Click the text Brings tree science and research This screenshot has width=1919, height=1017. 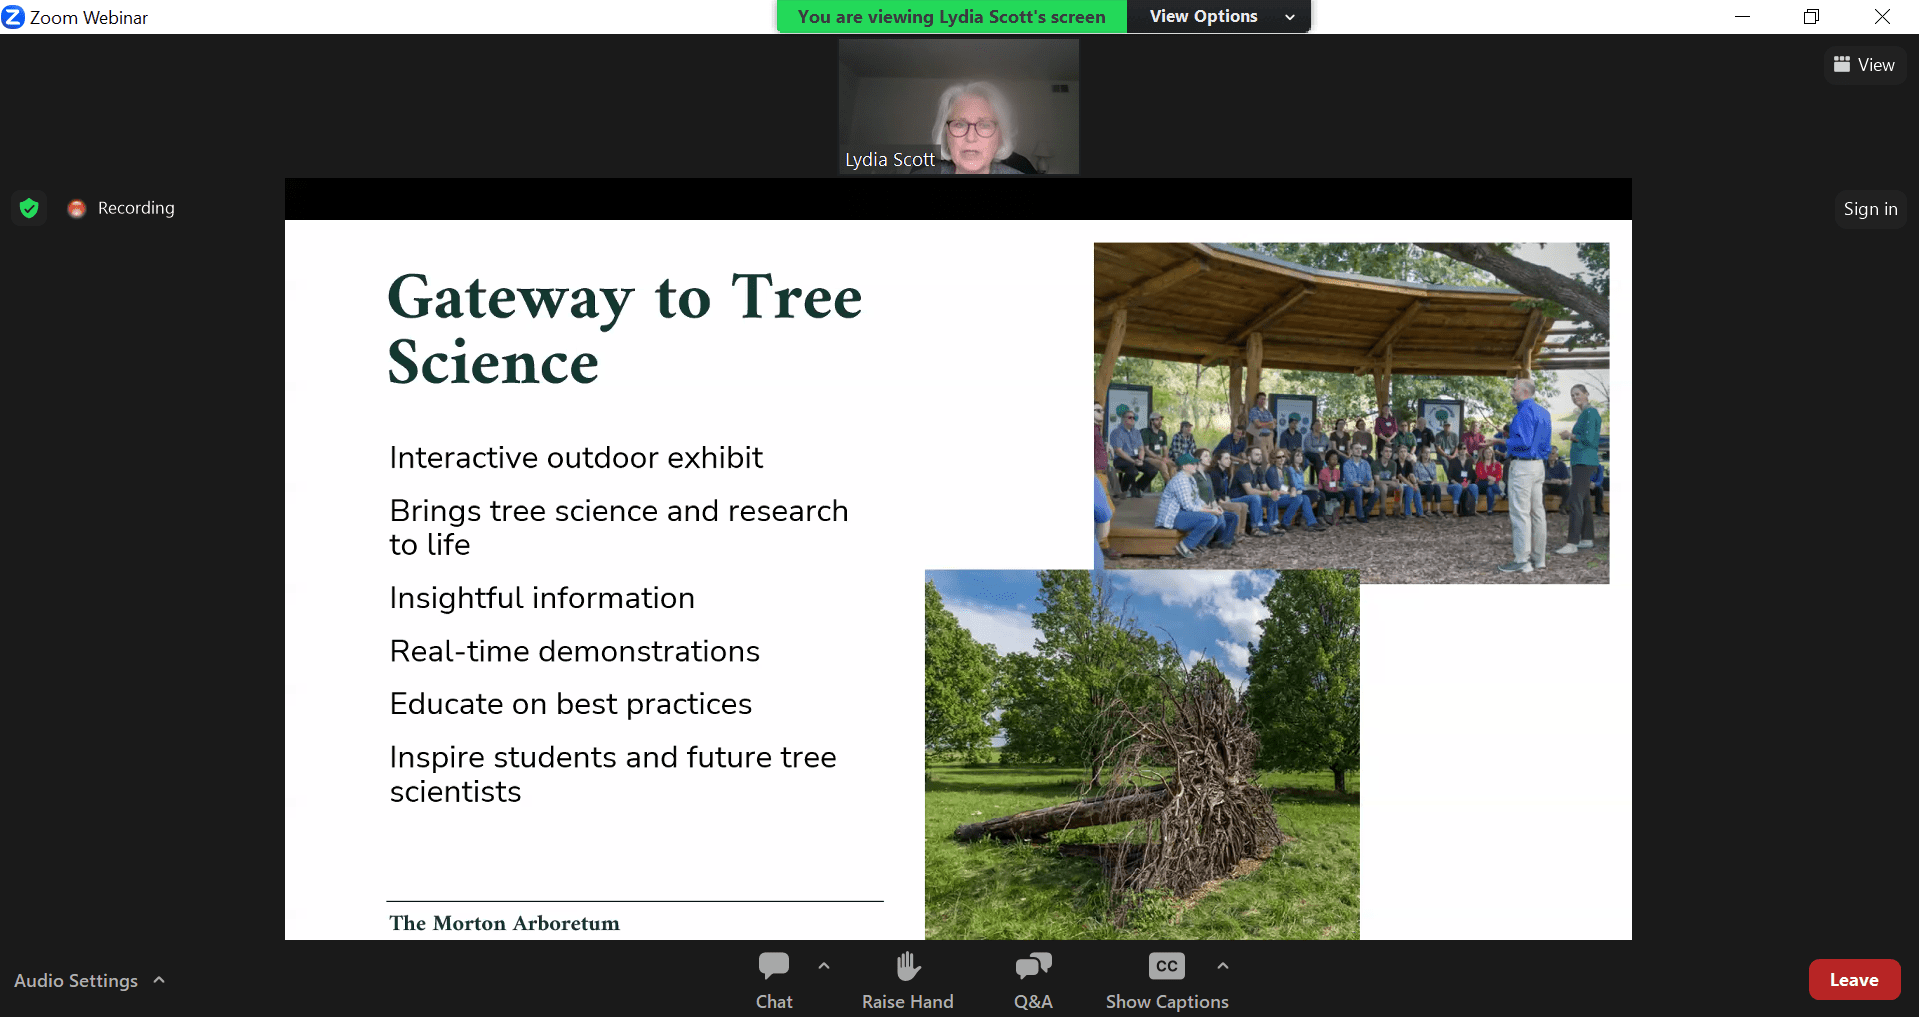619,511
